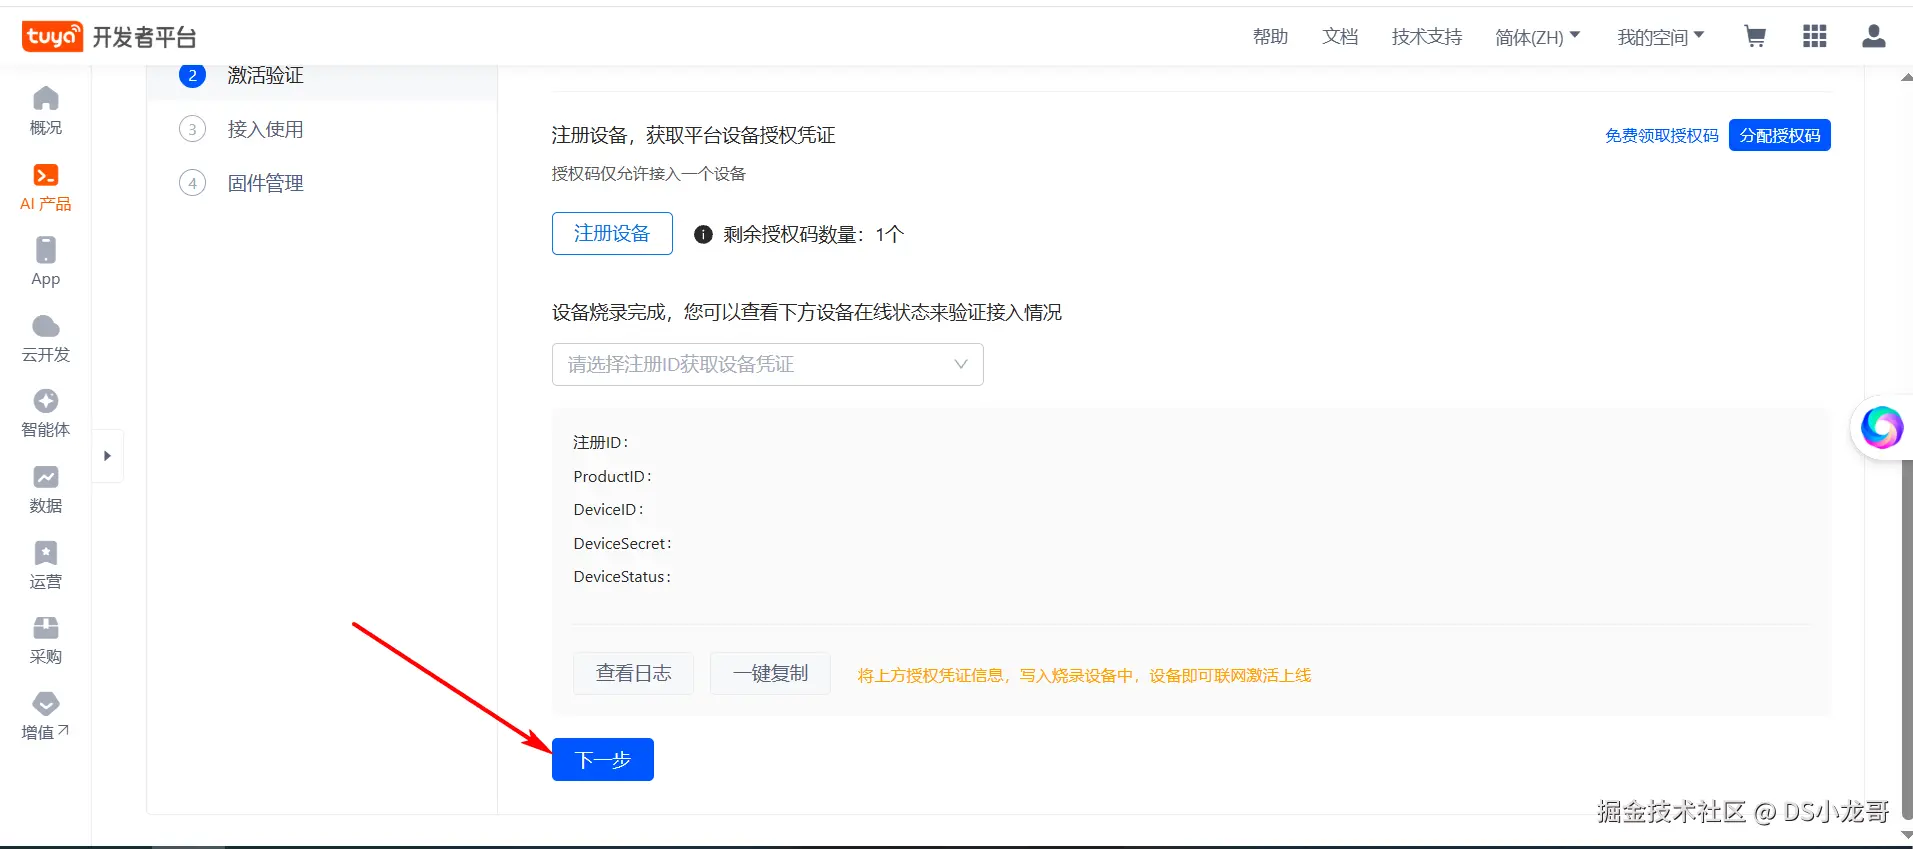Open the 文档 documentation menu

[1340, 37]
